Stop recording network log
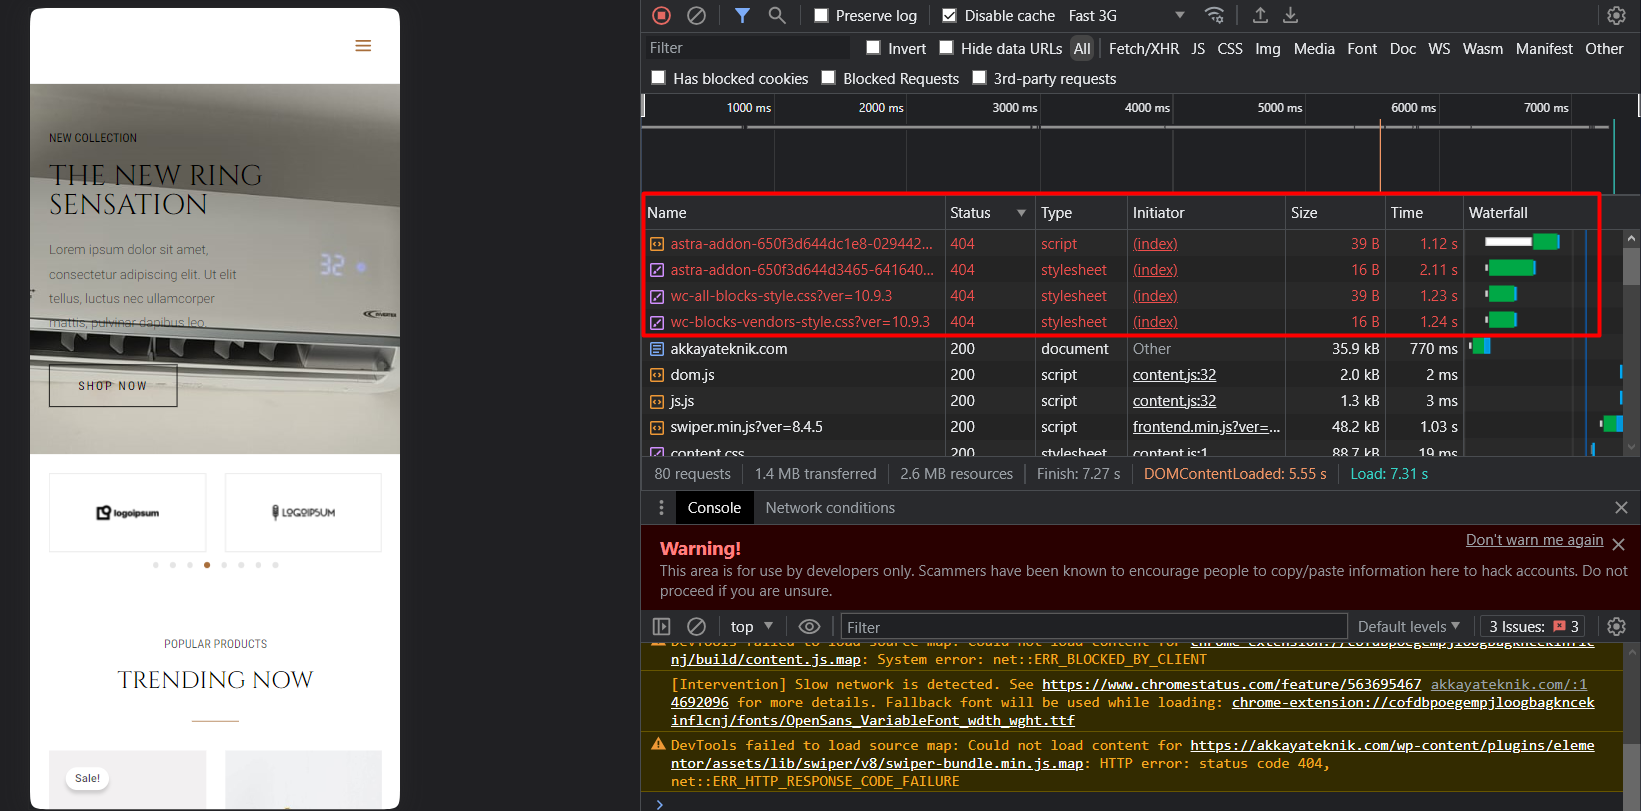The image size is (1641, 811). pyautogui.click(x=661, y=15)
